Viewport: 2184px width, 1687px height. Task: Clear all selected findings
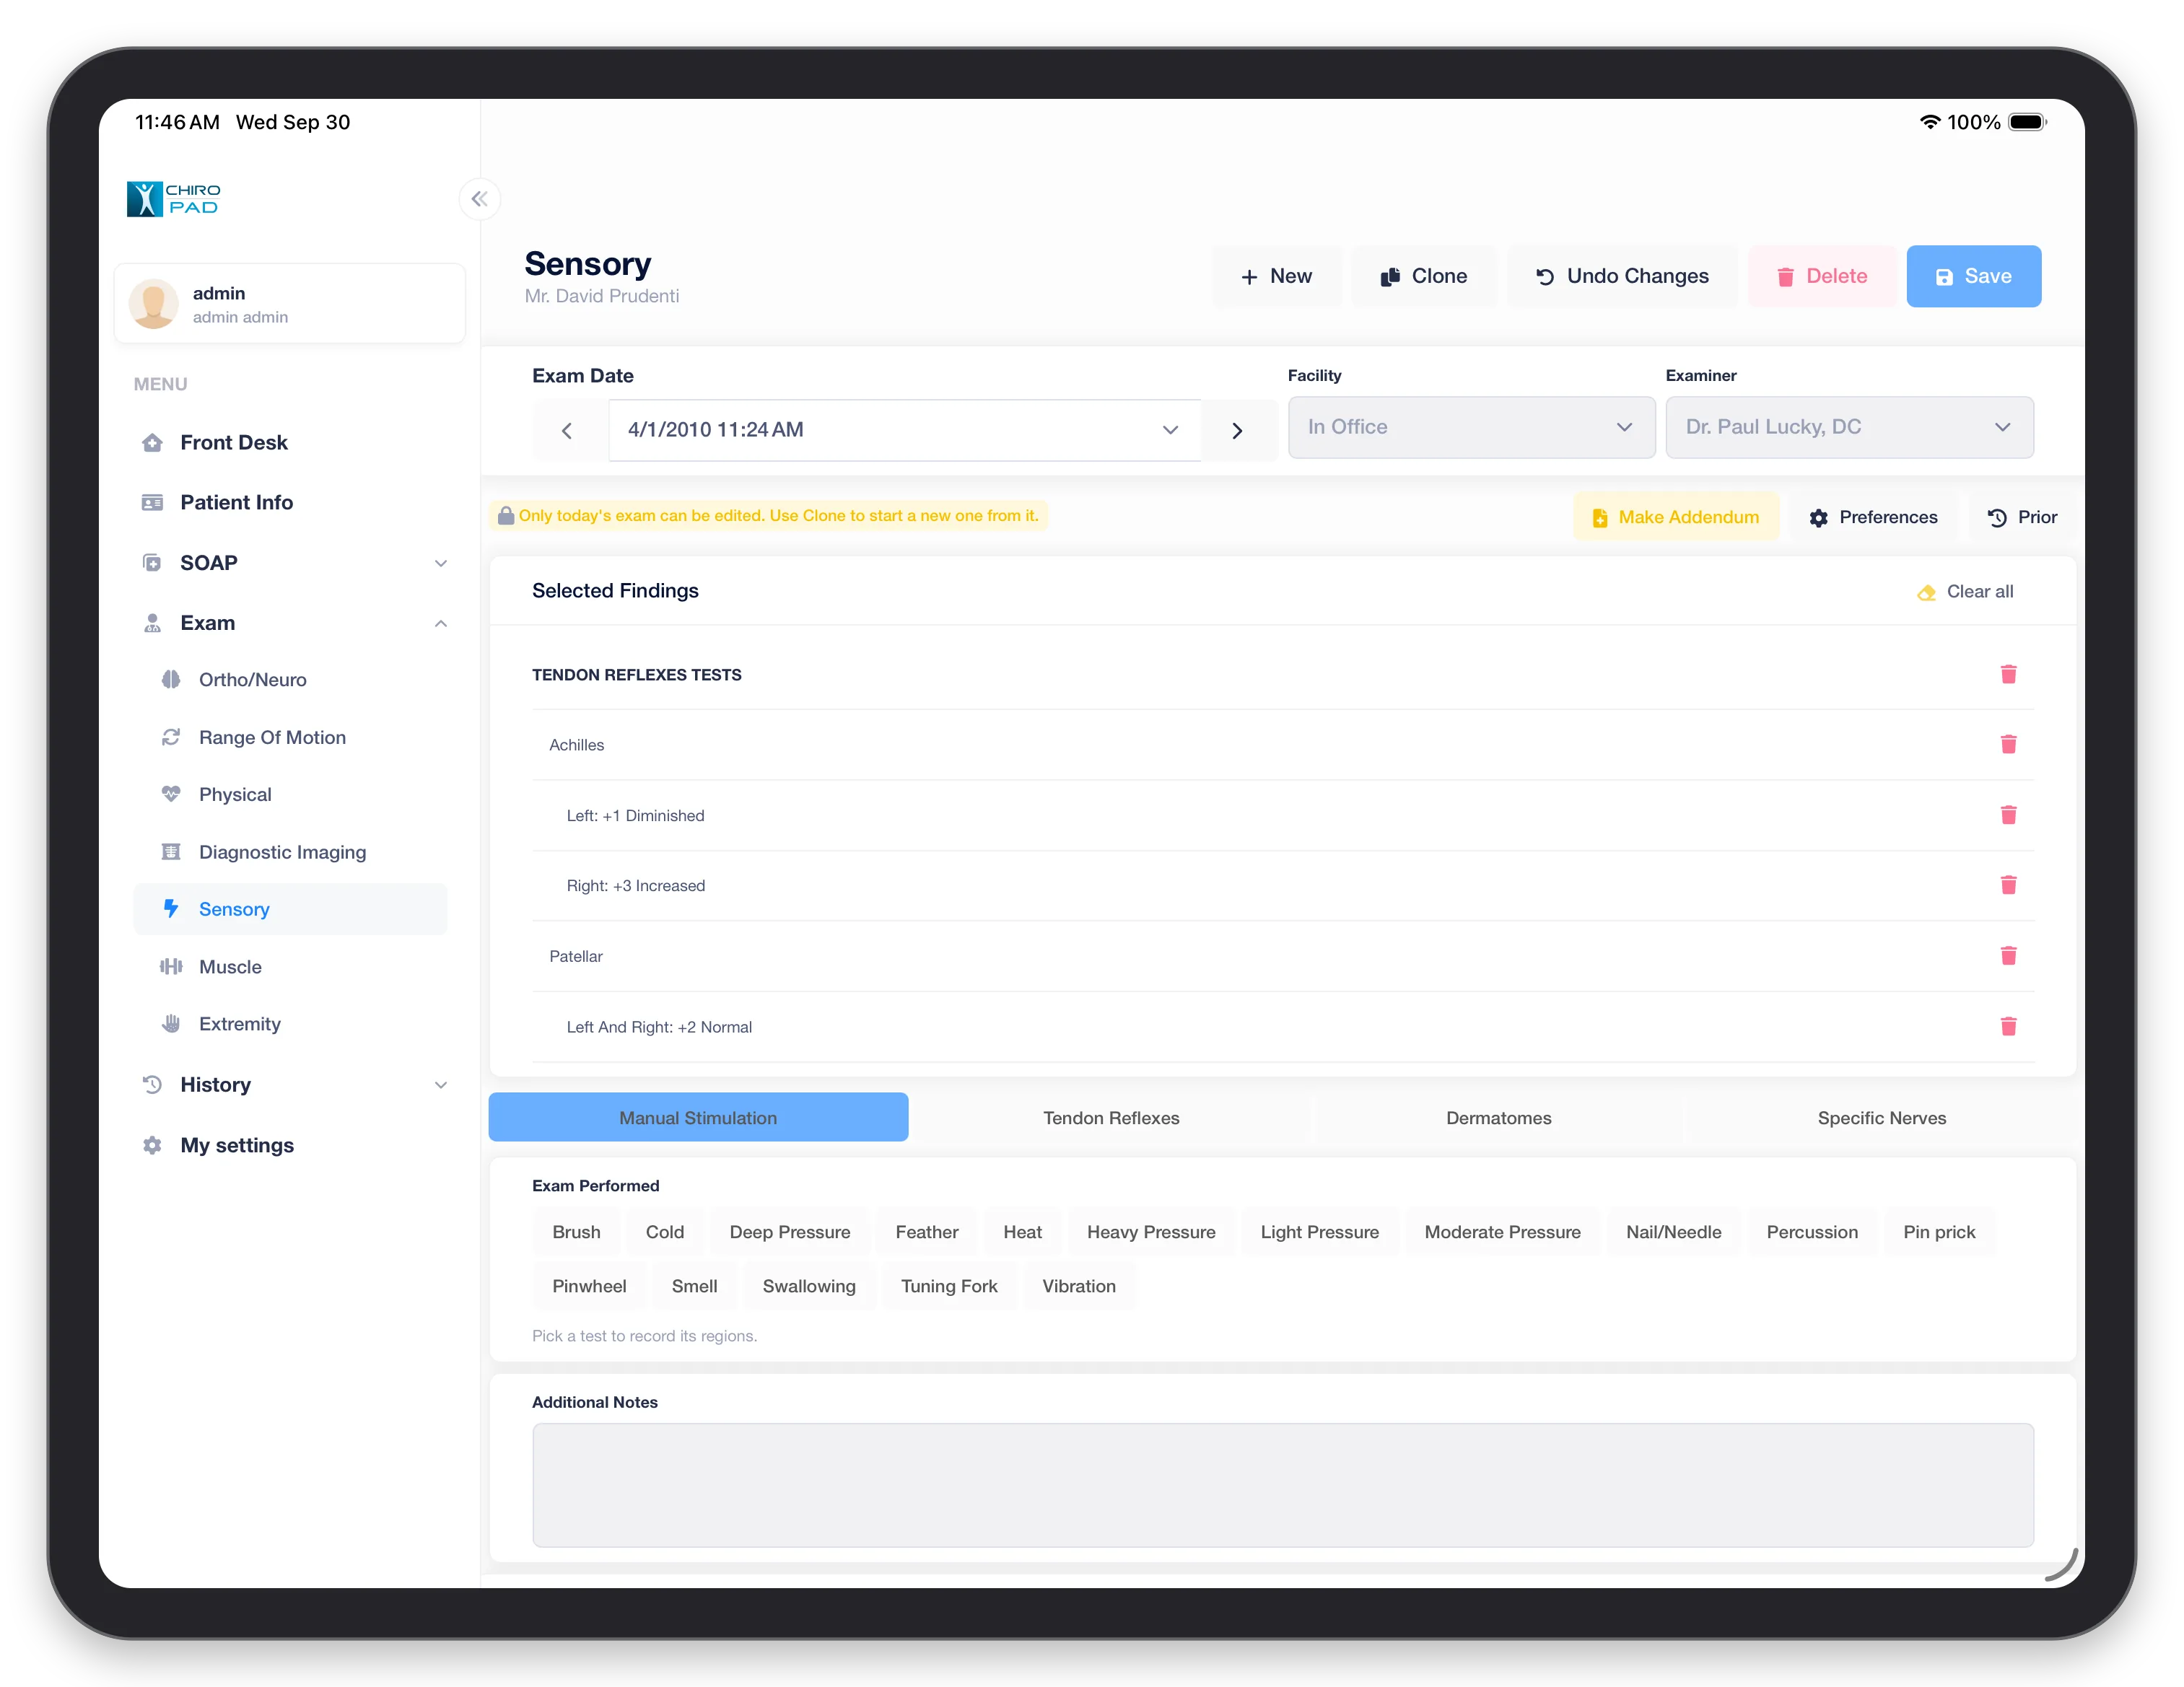(1965, 591)
